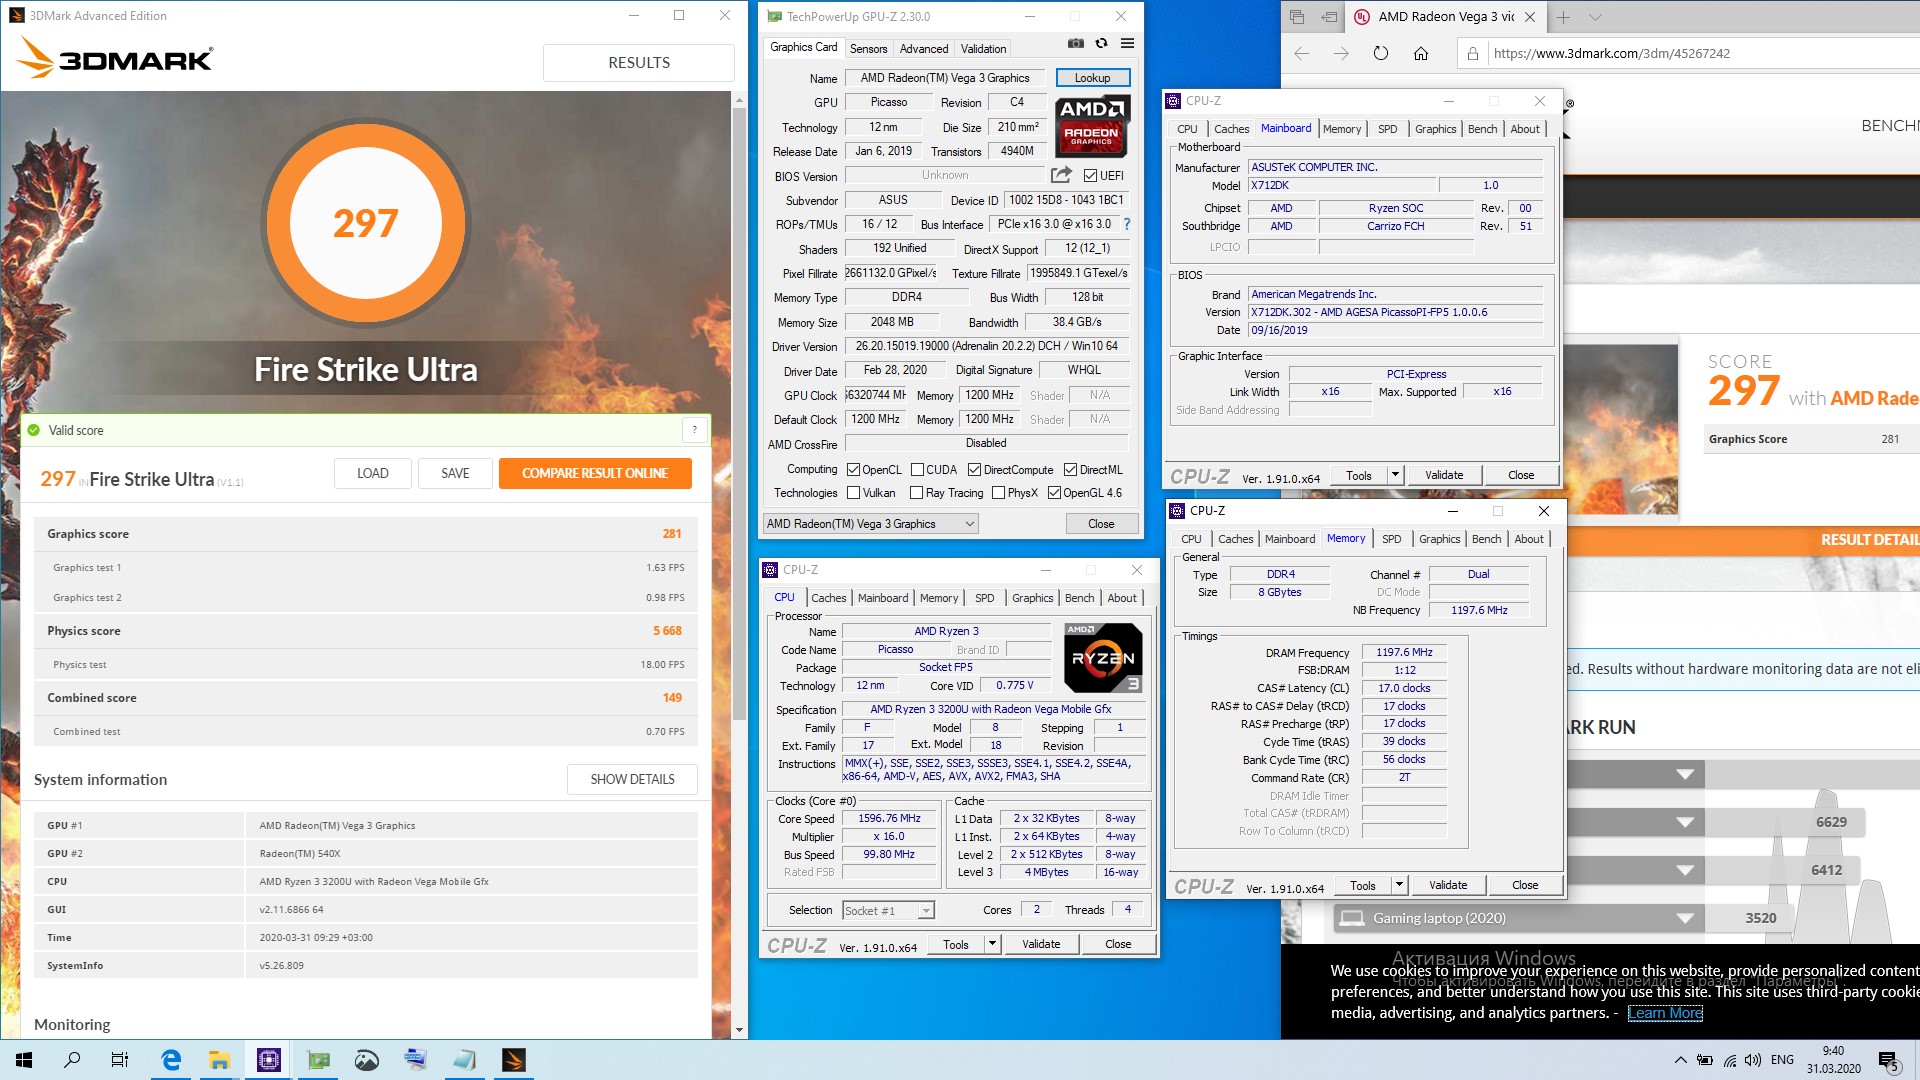Viewport: 1920px width, 1080px height.
Task: Toggle the OpenCL checkbox
Action: [853, 470]
